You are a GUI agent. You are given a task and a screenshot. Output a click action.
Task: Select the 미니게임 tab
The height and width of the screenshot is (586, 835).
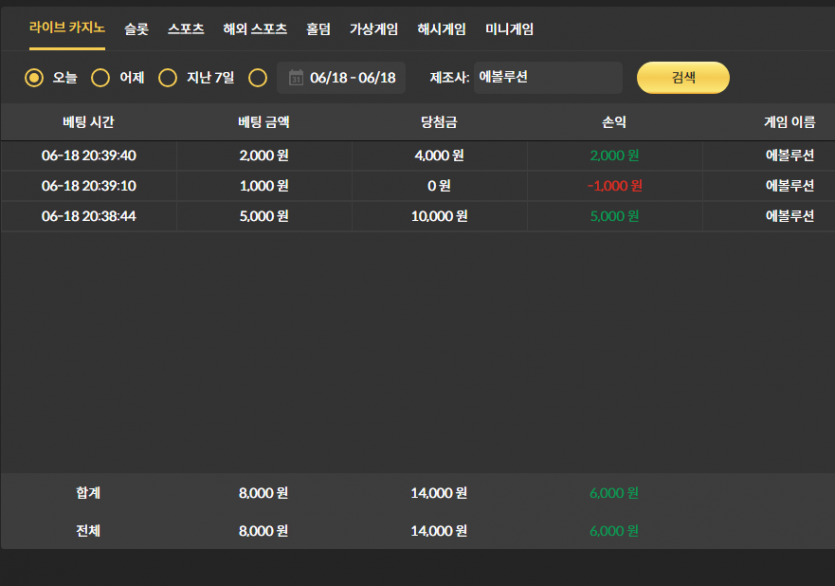click(x=510, y=29)
